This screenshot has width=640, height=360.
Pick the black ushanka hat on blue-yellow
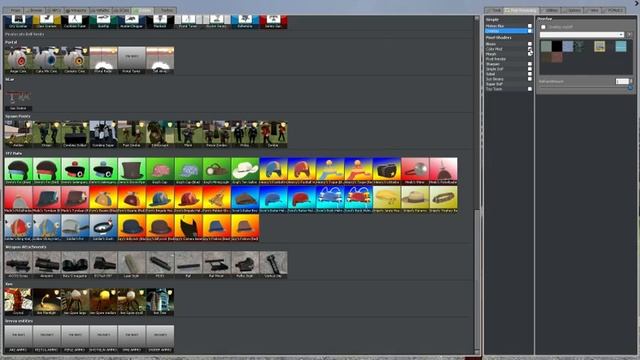point(387,171)
